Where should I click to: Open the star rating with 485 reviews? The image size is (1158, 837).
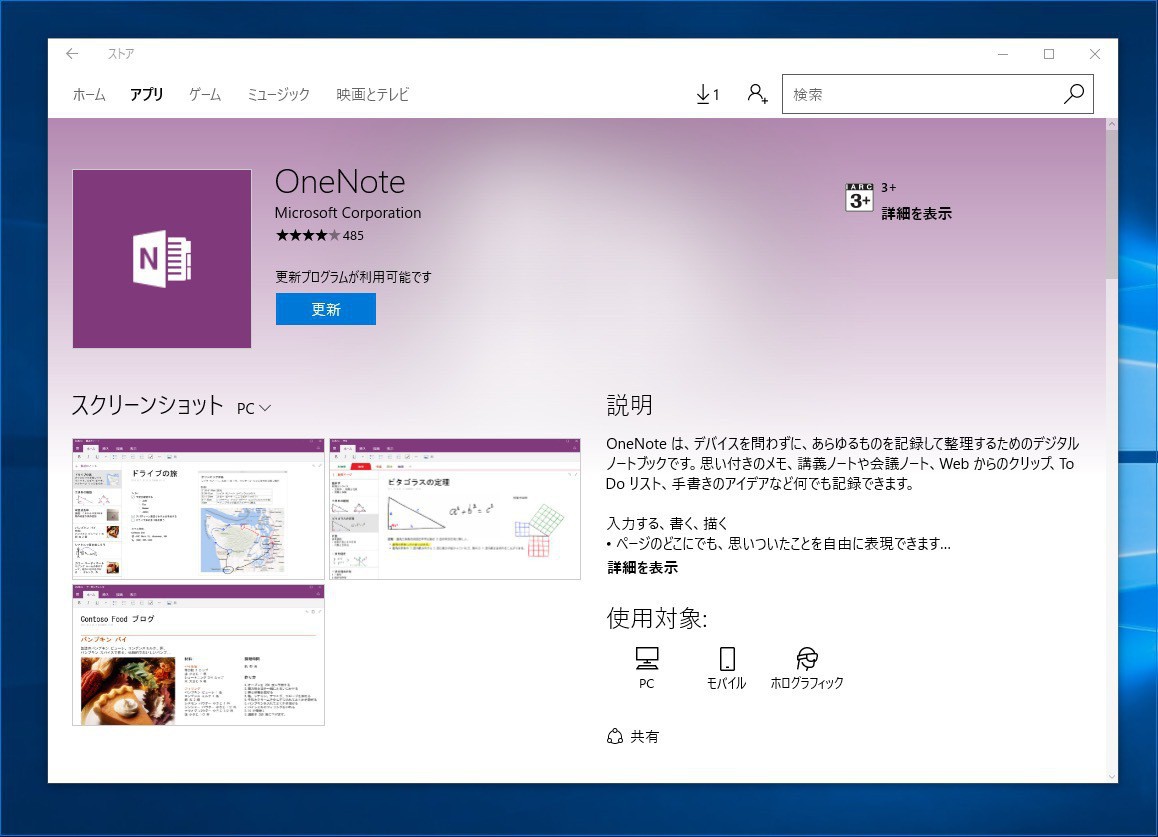coord(319,236)
